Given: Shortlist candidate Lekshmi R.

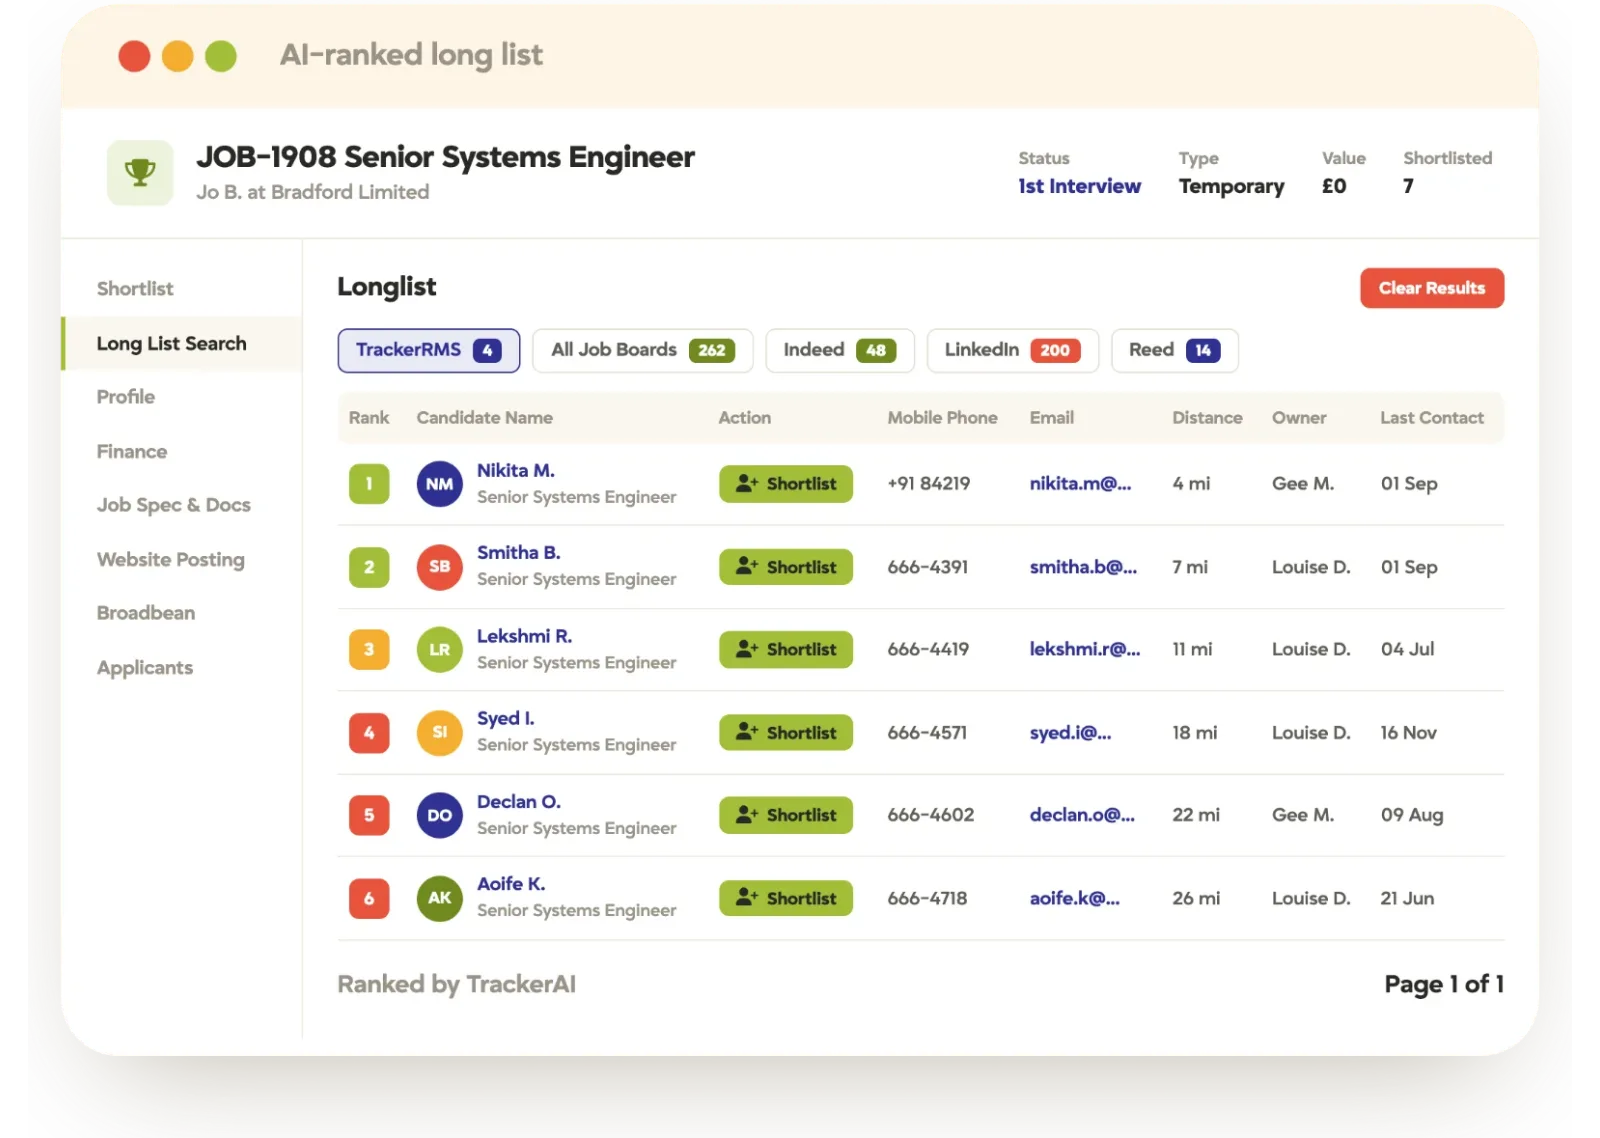Looking at the screenshot, I should point(786,650).
